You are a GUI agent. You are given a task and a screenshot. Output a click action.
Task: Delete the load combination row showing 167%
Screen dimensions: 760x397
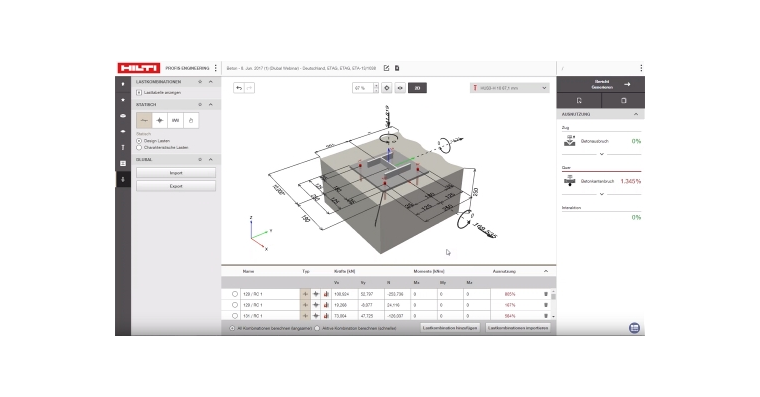(x=546, y=305)
